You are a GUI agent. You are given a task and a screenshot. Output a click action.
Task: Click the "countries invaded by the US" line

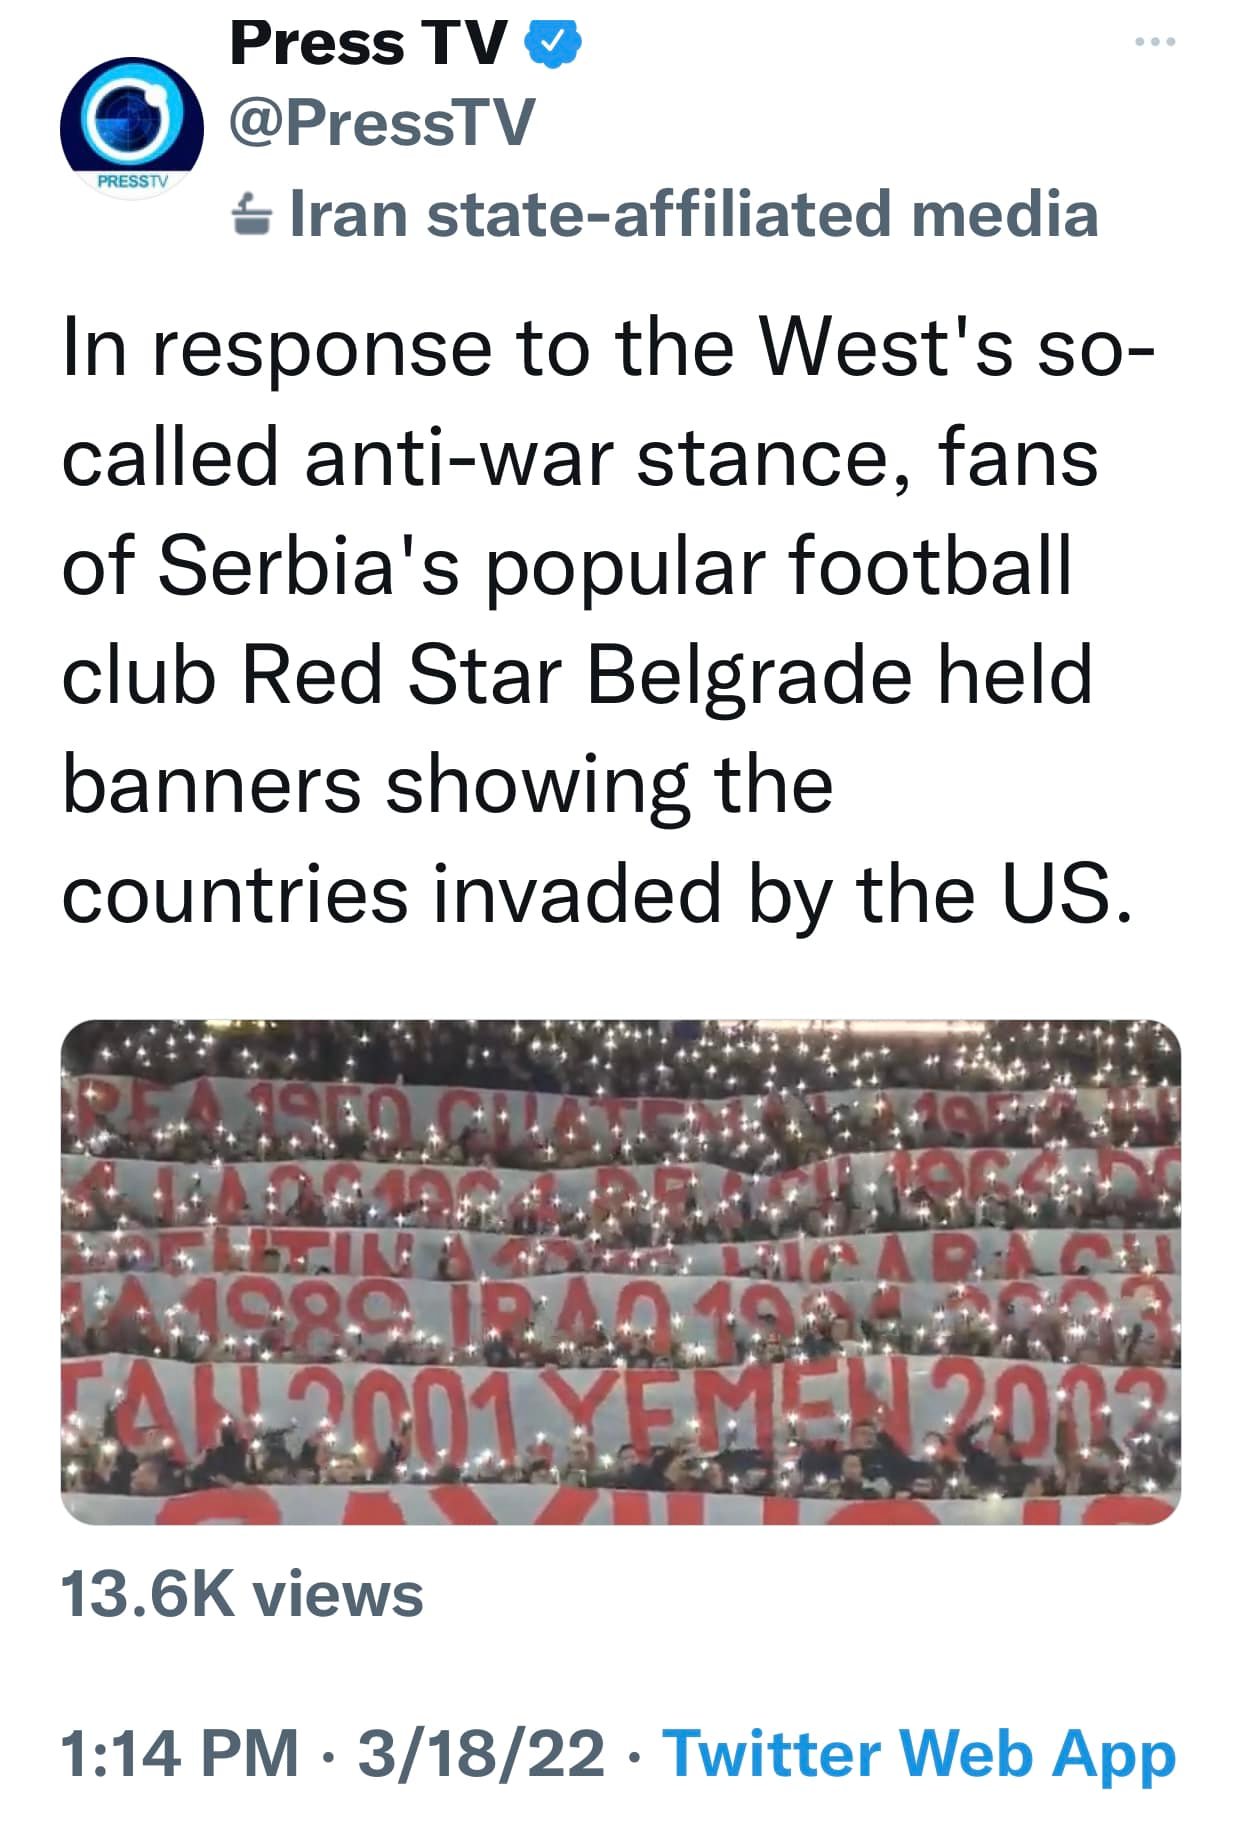point(598,893)
